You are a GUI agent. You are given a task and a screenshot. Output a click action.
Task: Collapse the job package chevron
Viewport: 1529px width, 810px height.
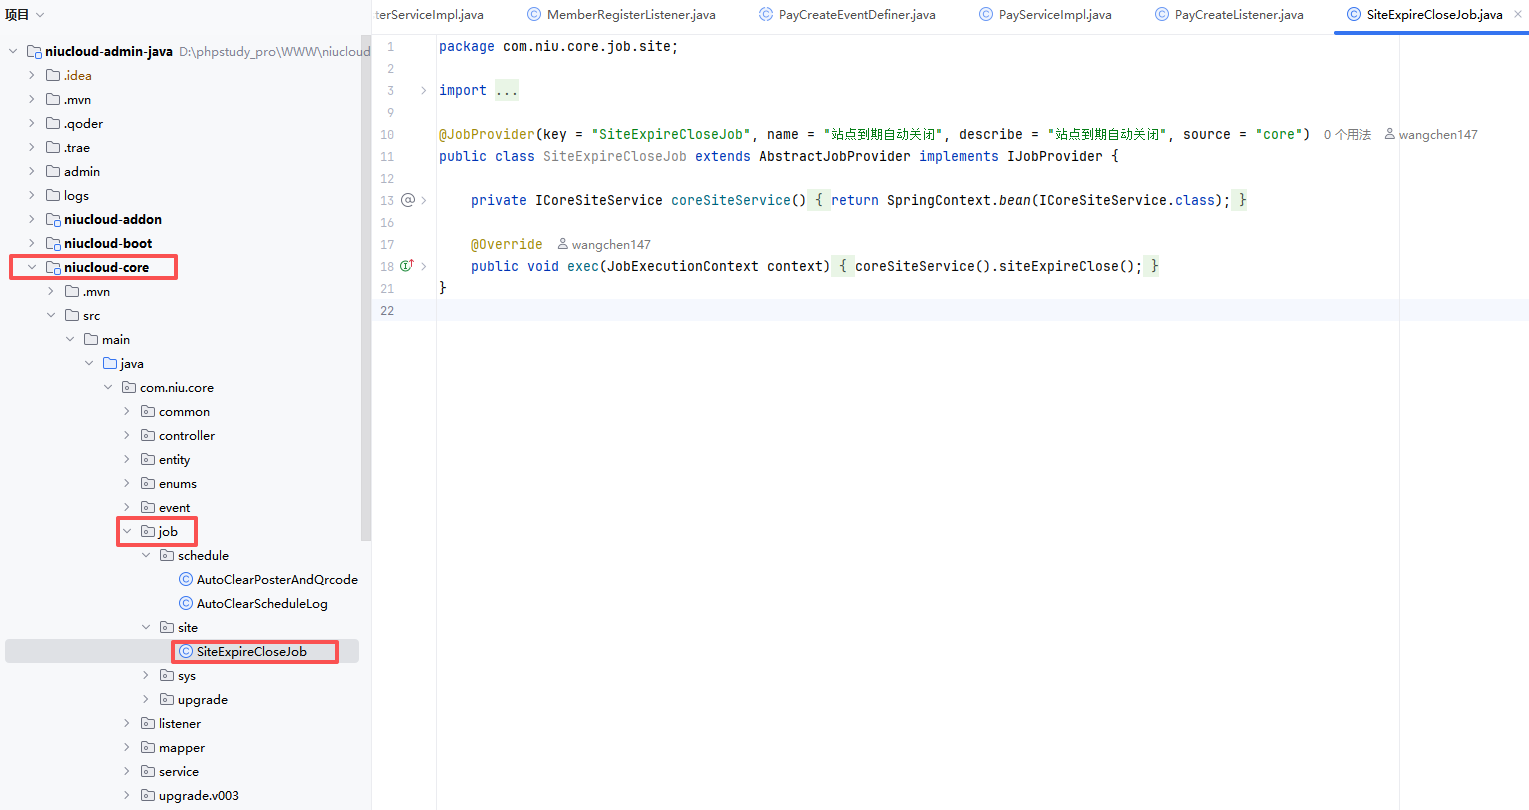coord(127,532)
